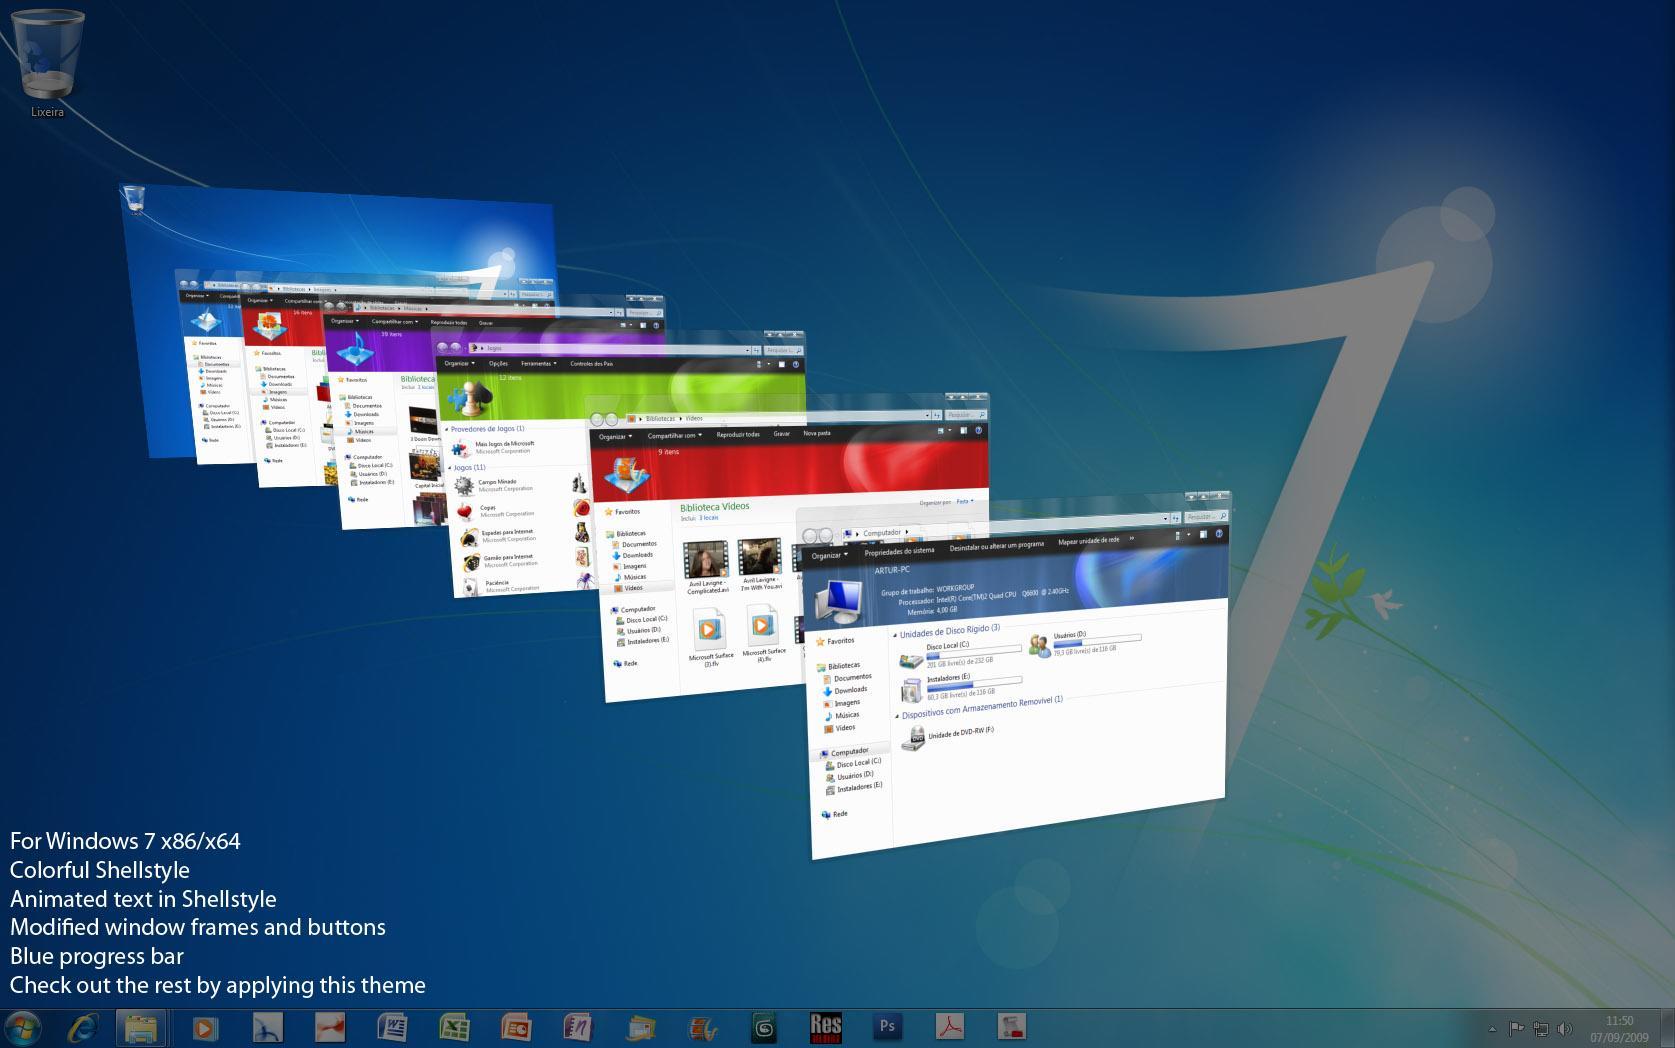The height and width of the screenshot is (1048, 1675).
Task: Click Disco Local (C:) usage bar
Action: [974, 652]
